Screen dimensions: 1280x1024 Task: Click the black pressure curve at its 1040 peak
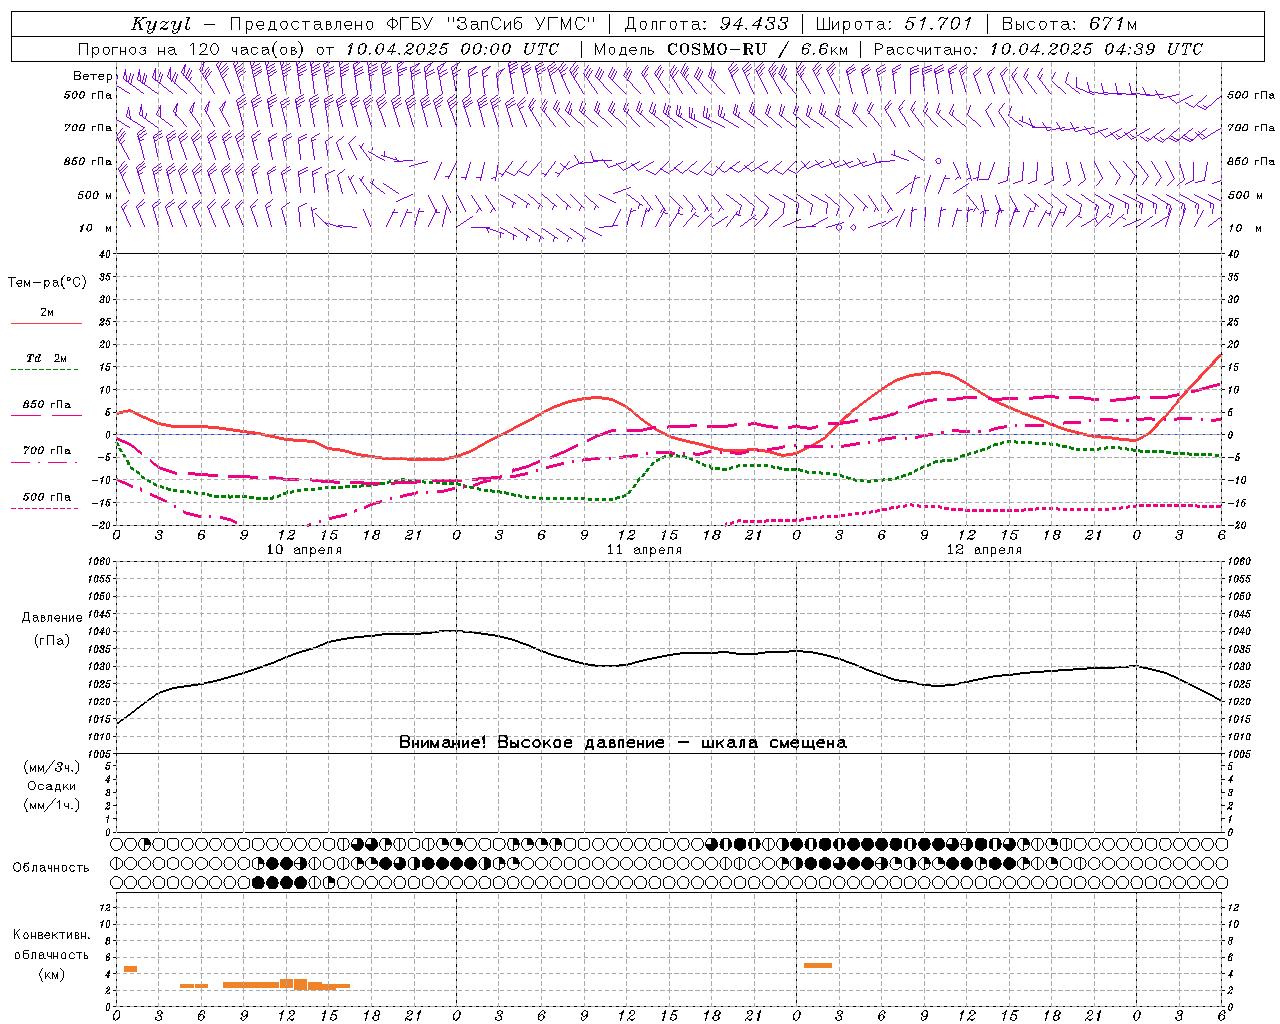point(455,630)
